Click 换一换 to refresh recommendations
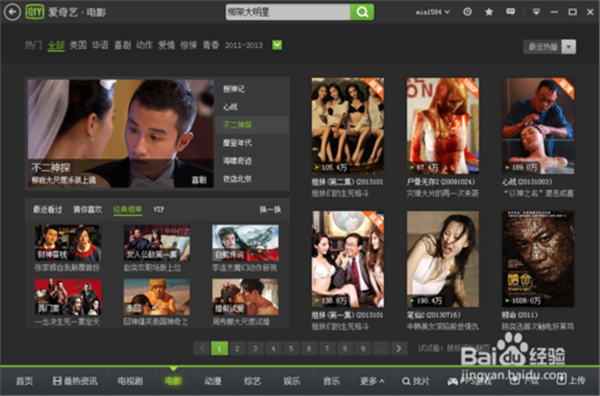 pos(270,209)
